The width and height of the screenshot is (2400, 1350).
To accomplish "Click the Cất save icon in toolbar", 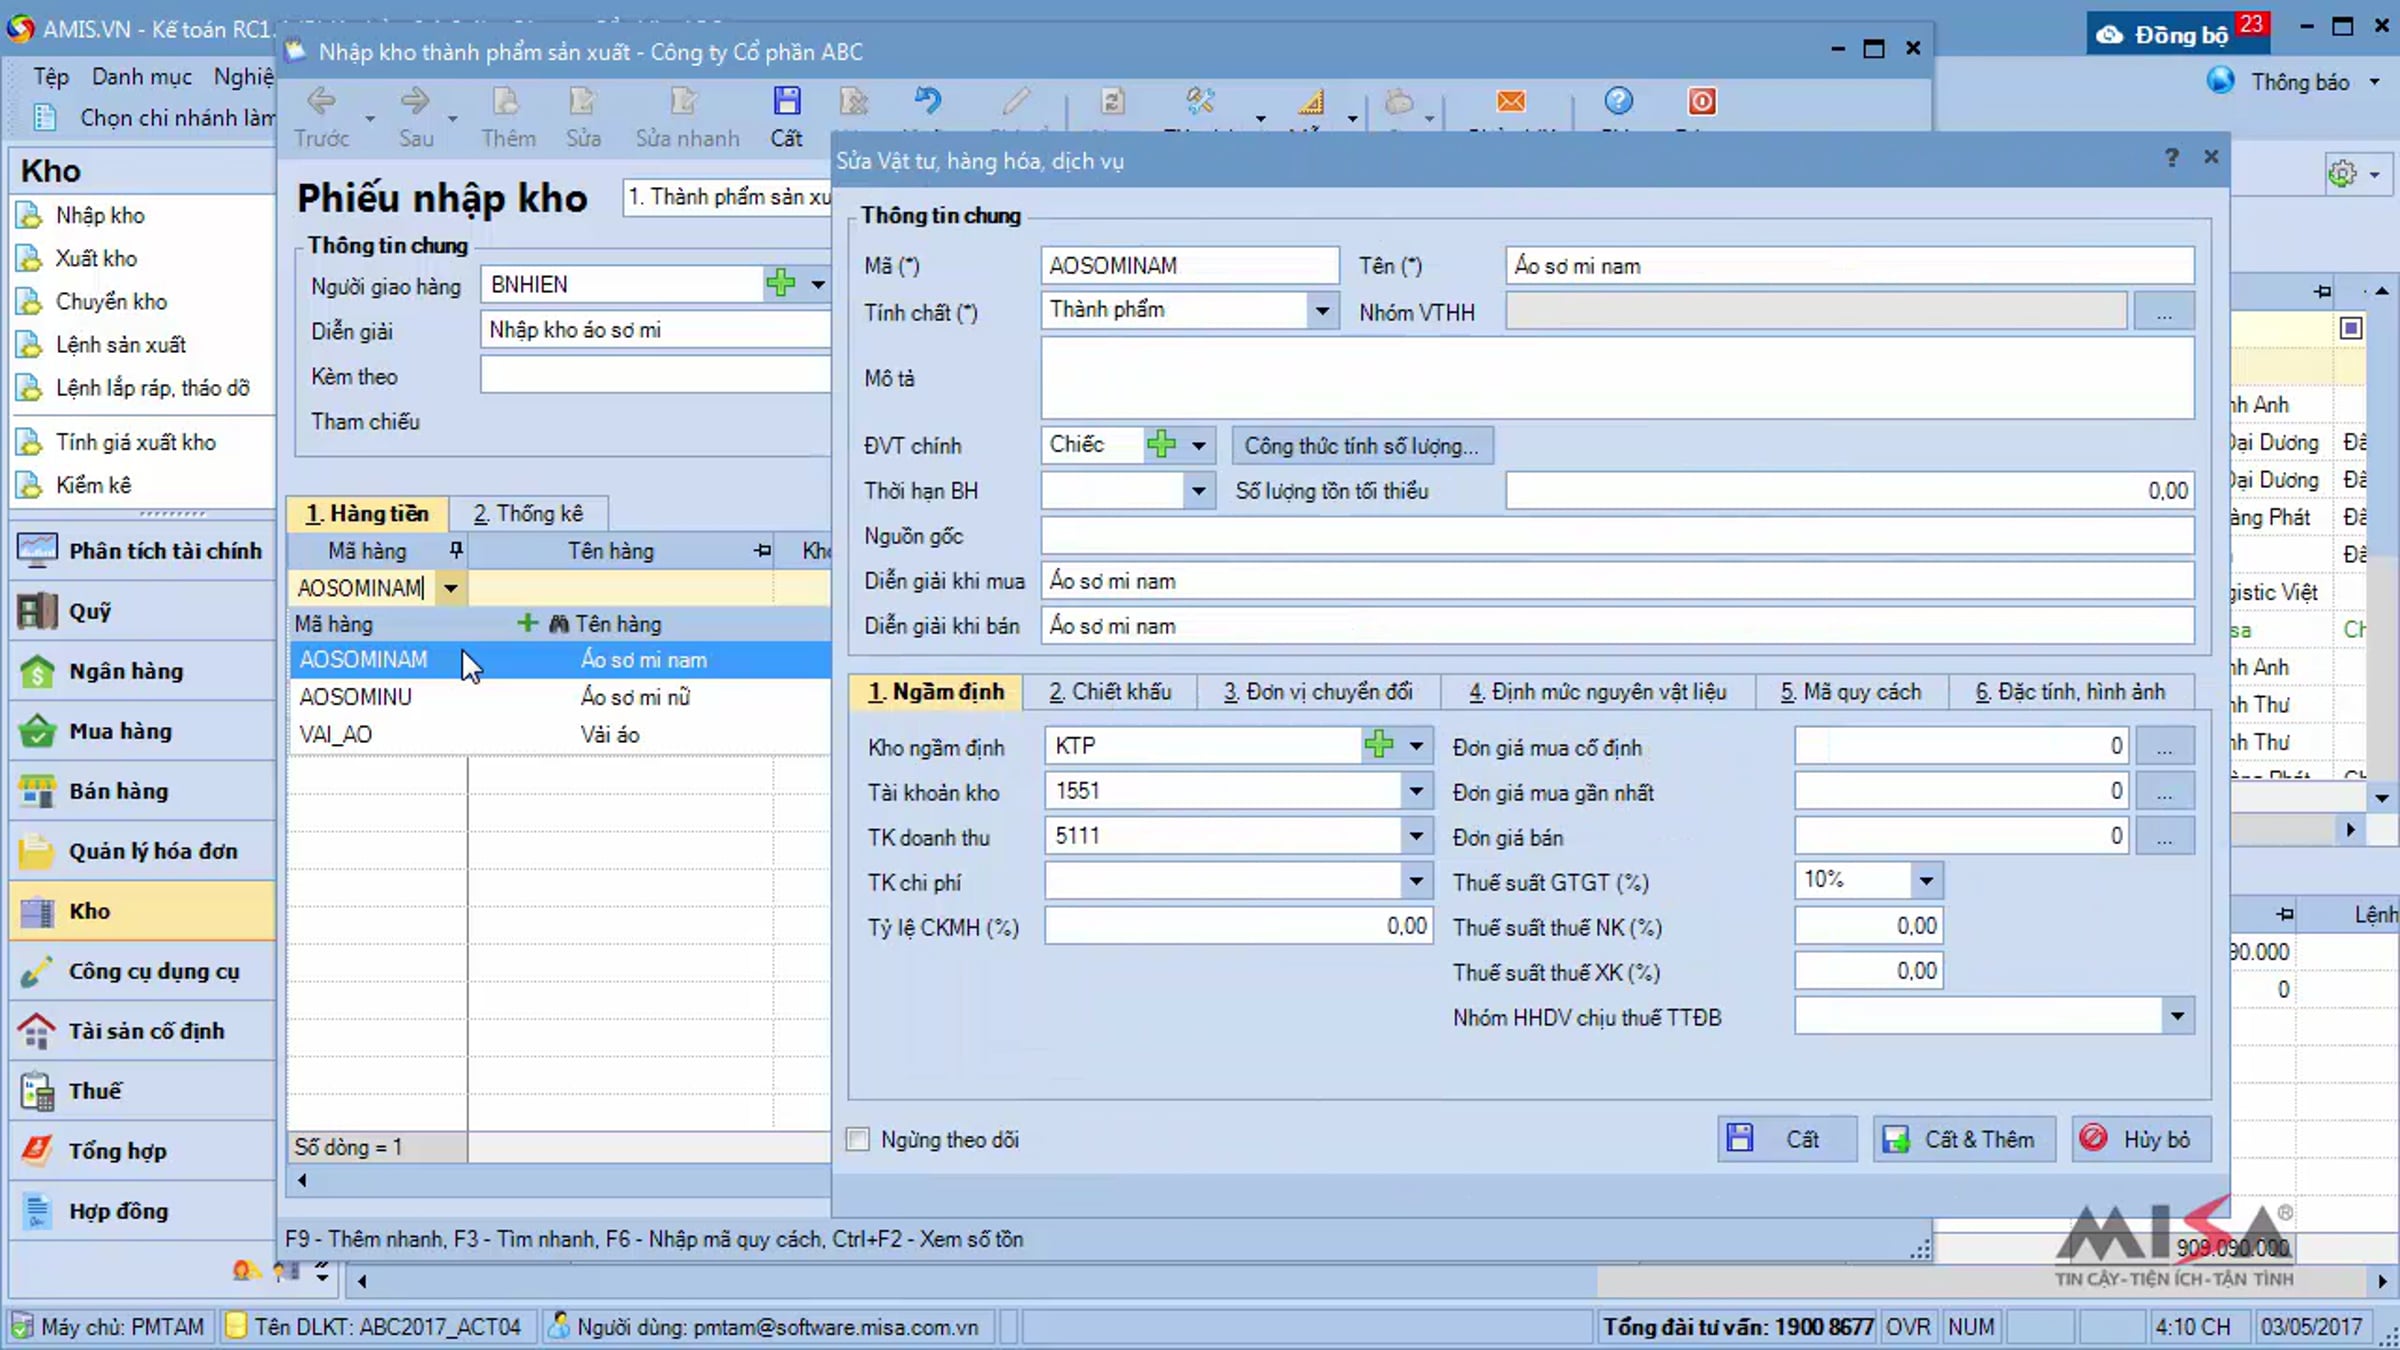I will click(787, 101).
